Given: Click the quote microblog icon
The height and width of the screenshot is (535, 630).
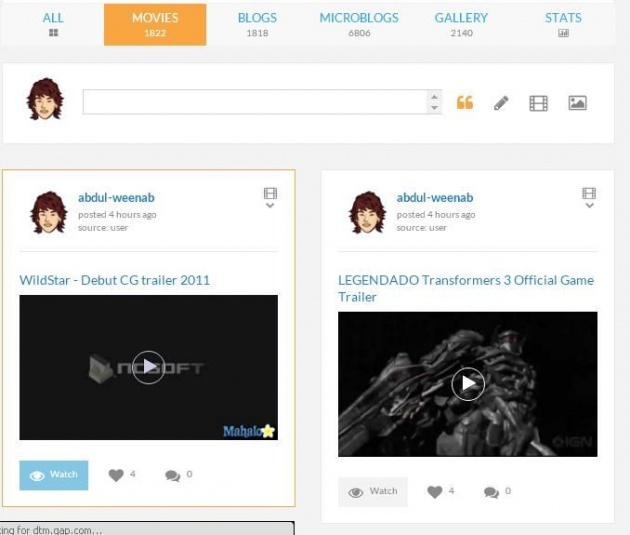Looking at the screenshot, I should click(x=465, y=103).
